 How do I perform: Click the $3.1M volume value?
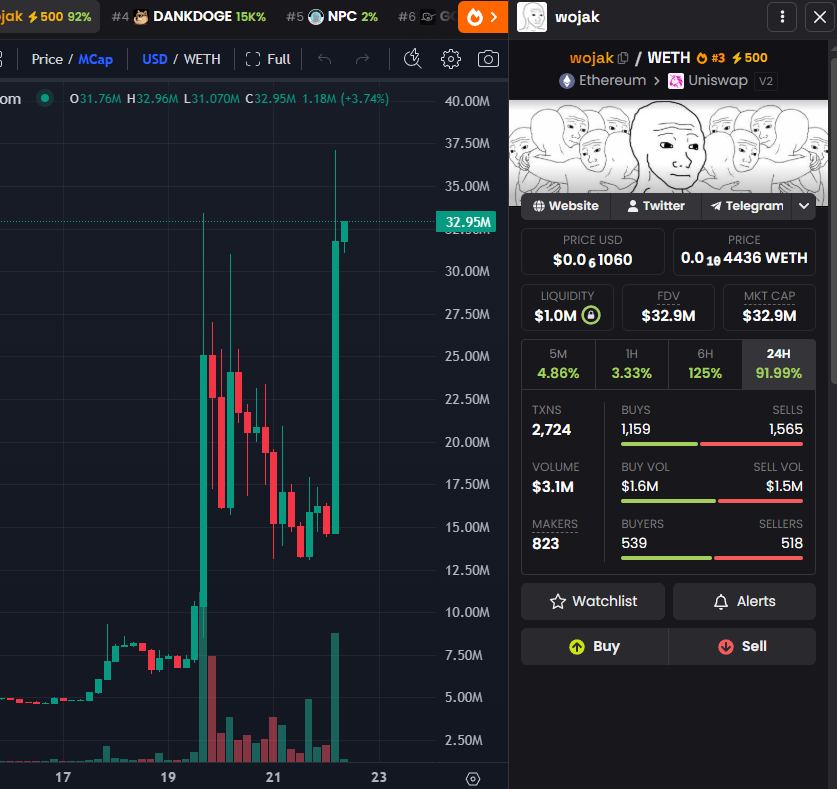tap(552, 487)
